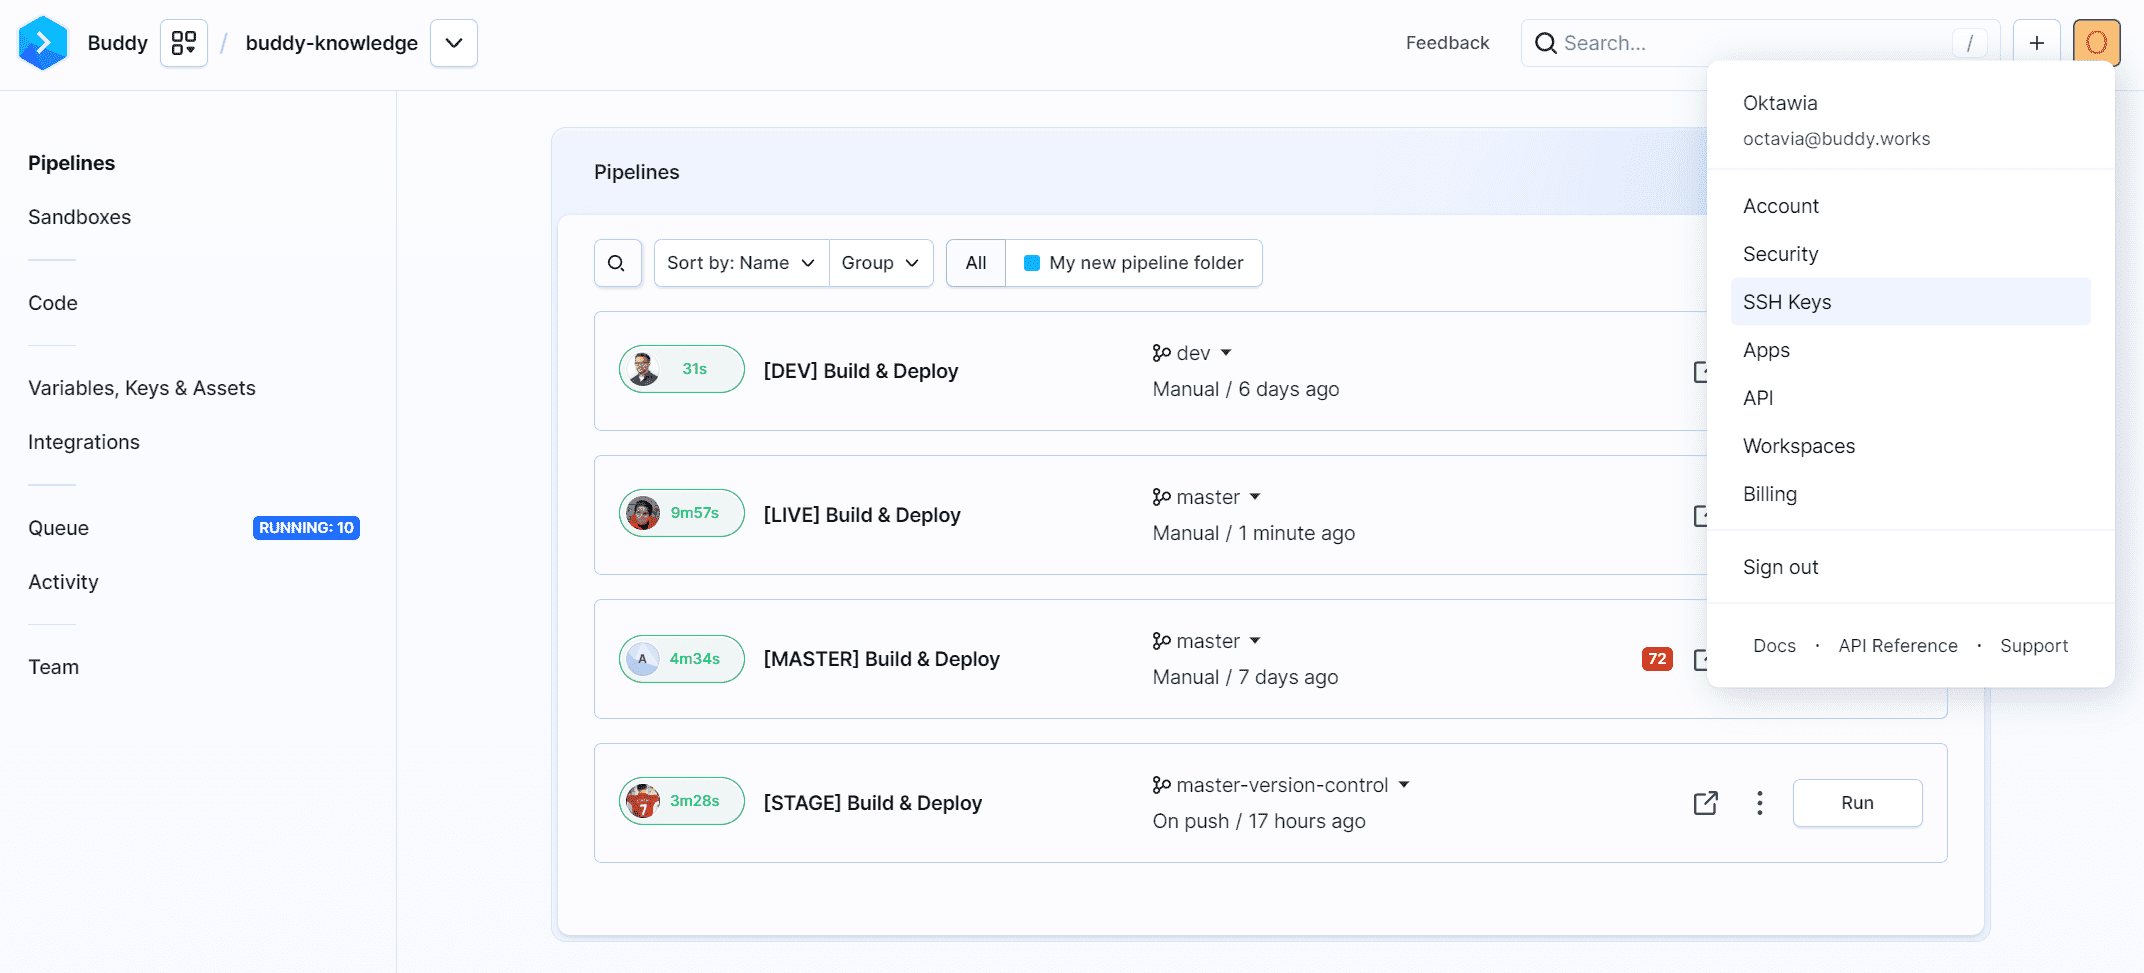Open Activity in the sidebar
This screenshot has width=2144, height=973.
tap(63, 582)
